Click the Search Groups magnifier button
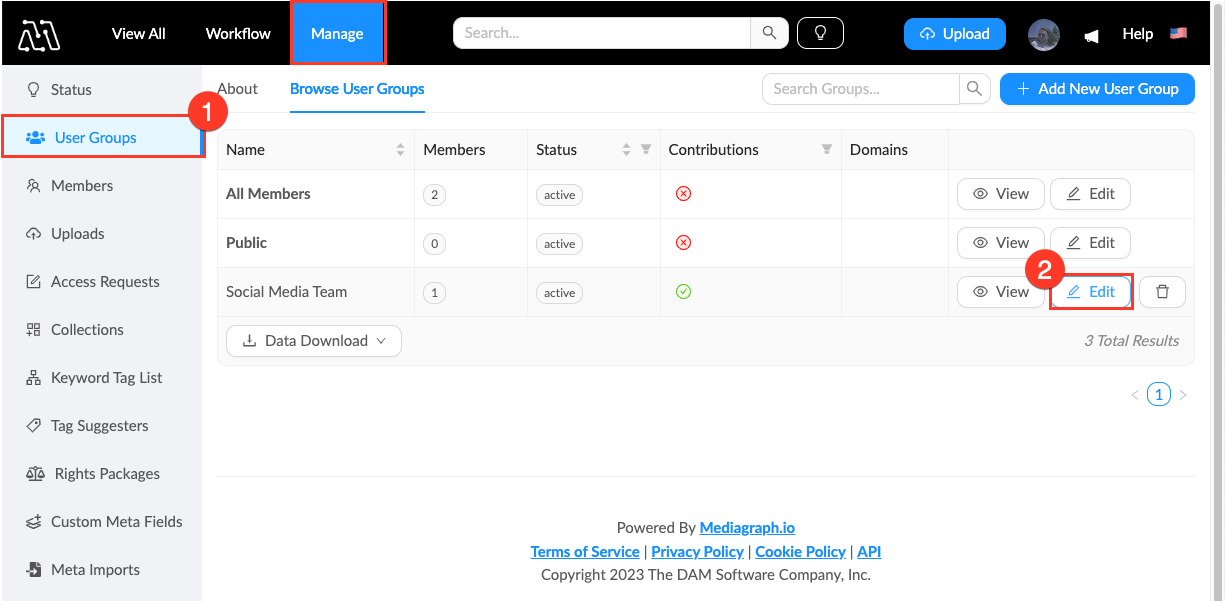The width and height of the screenshot is (1225, 601). (974, 89)
